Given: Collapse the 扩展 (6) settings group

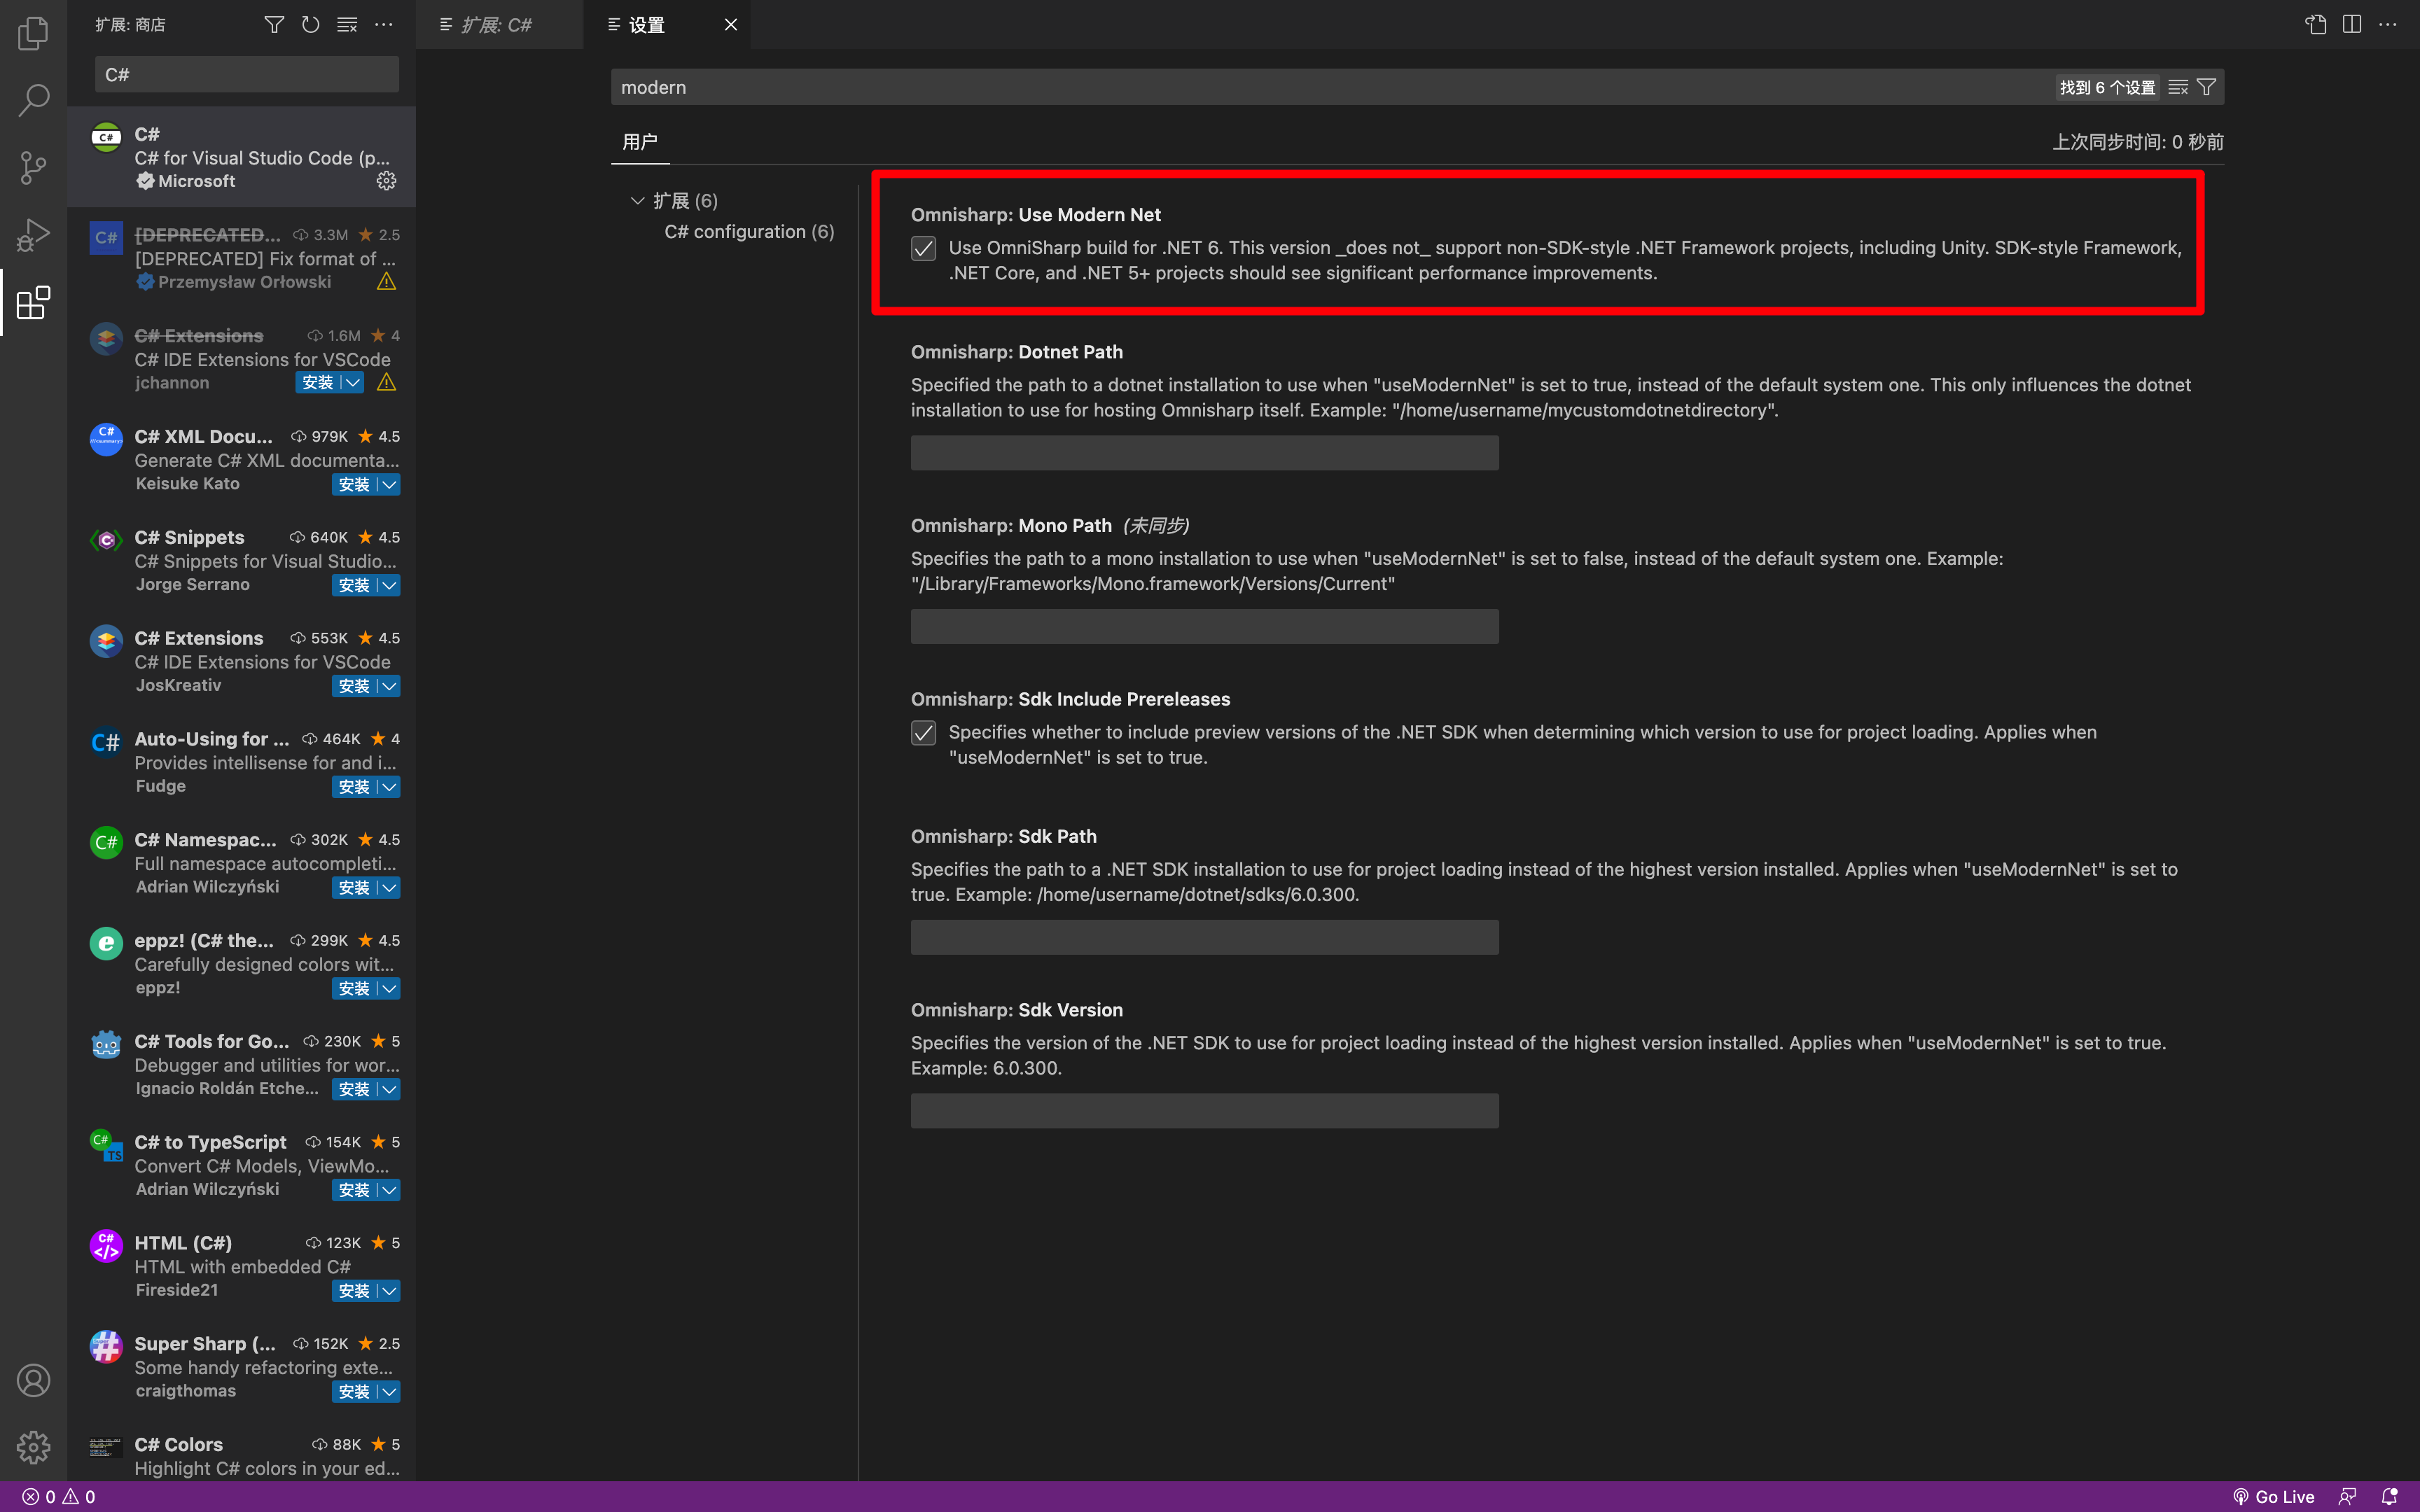Looking at the screenshot, I should (637, 200).
